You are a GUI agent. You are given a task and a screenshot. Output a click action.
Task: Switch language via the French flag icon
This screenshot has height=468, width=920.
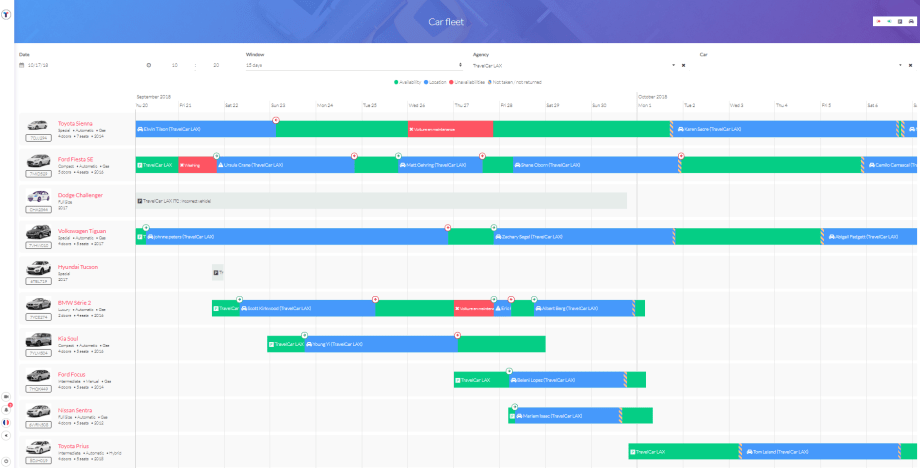pyautogui.click(x=6, y=422)
